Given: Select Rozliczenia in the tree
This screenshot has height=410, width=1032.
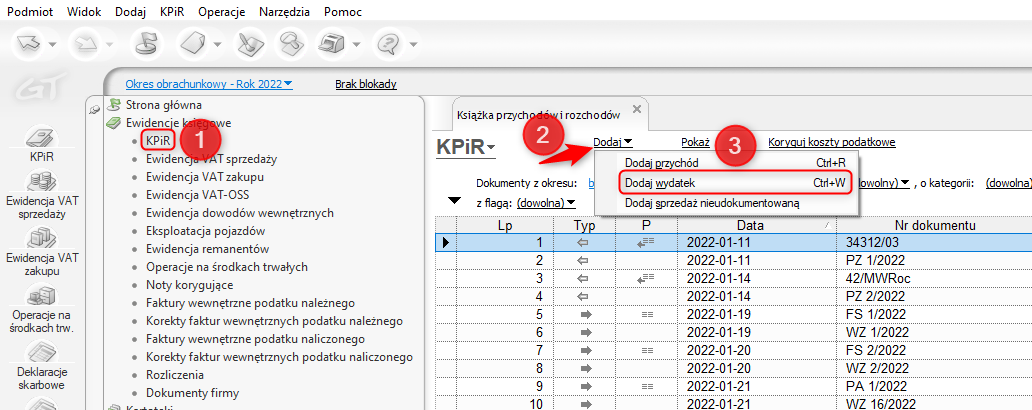Looking at the screenshot, I should point(175,375).
